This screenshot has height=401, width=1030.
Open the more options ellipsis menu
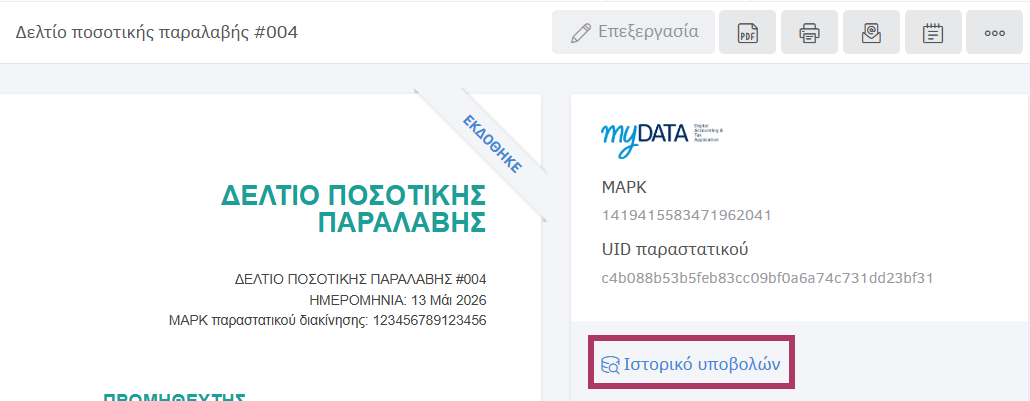995,32
